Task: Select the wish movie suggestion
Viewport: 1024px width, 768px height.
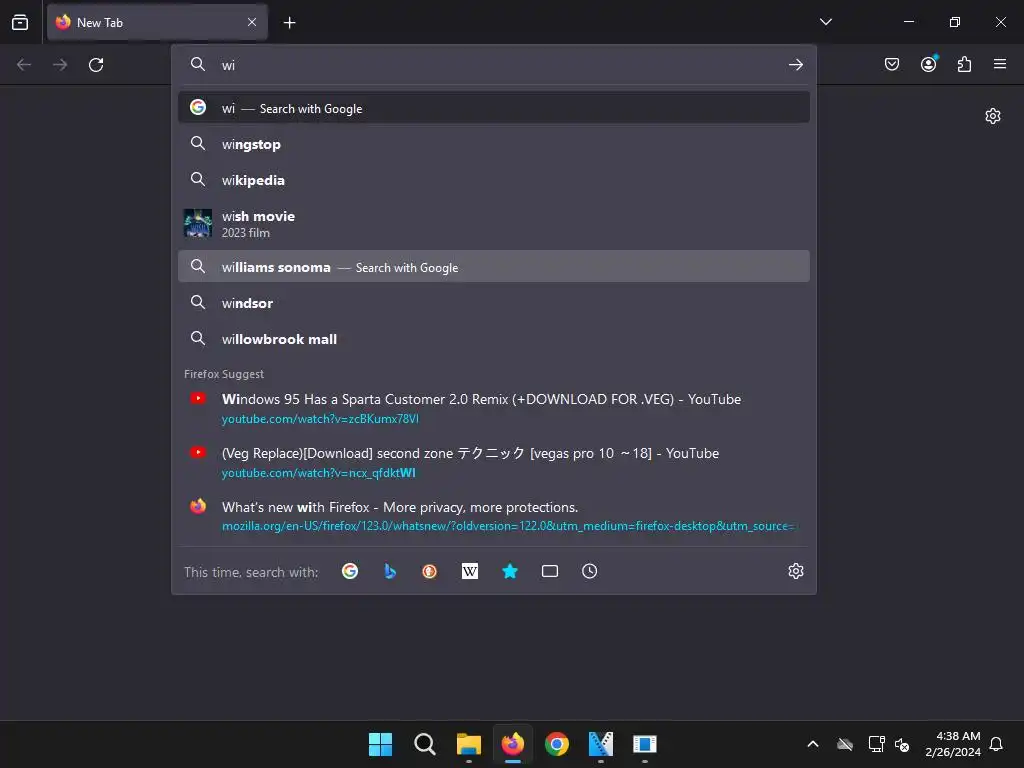Action: (494, 223)
